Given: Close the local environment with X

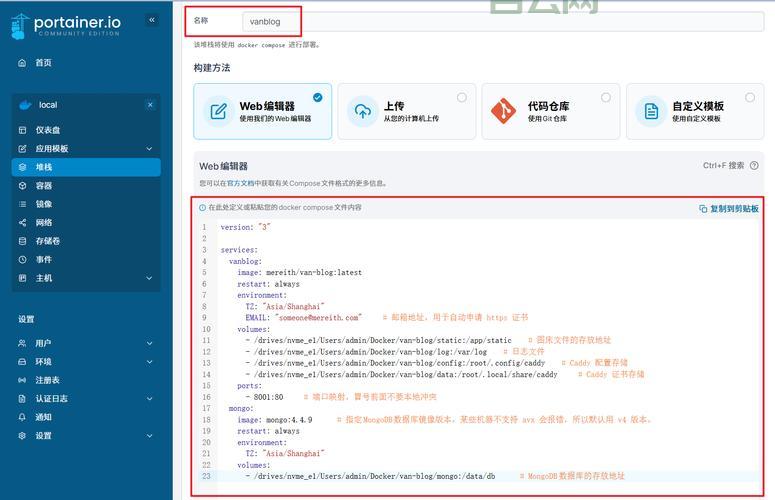Looking at the screenshot, I should (150, 105).
